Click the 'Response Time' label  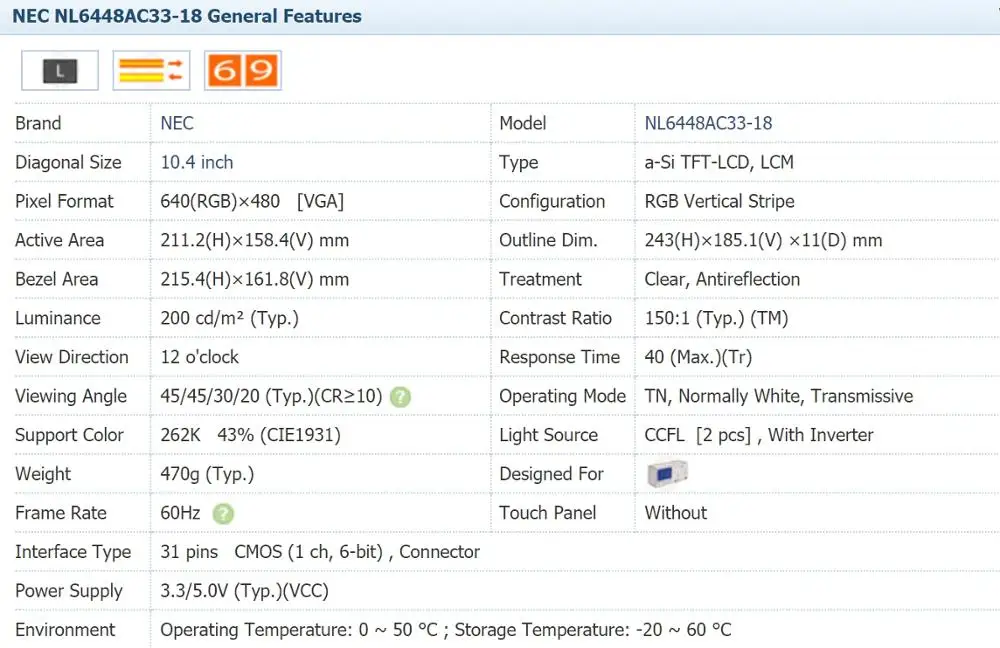(559, 357)
